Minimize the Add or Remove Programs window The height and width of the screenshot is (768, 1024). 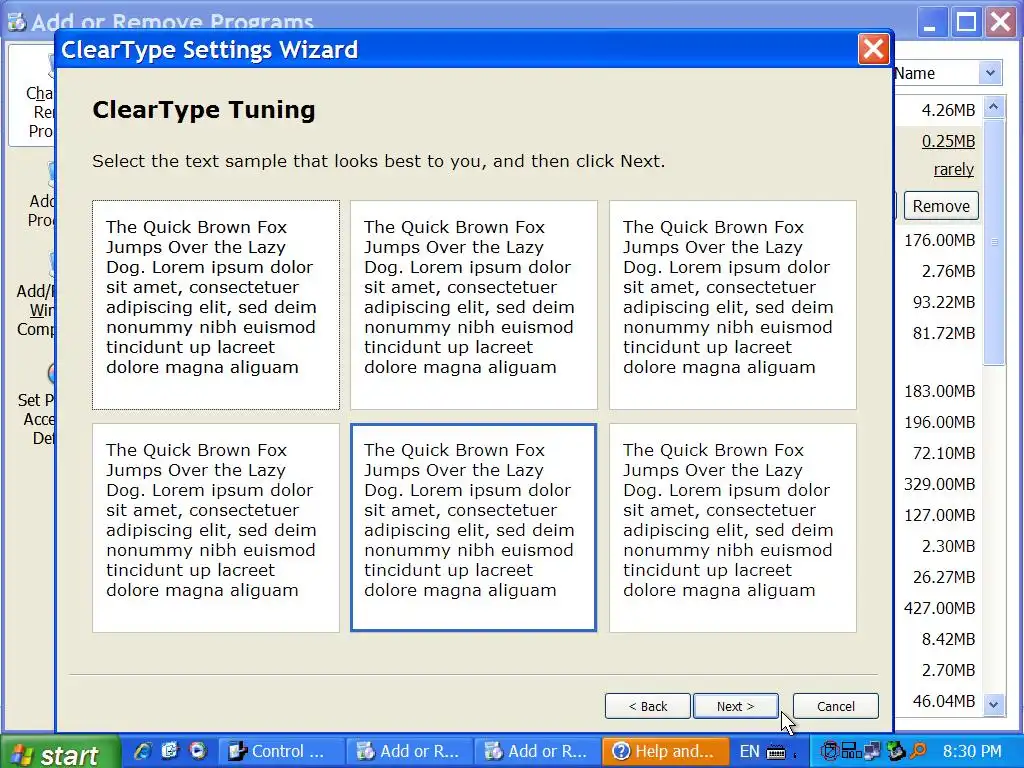coord(932,23)
